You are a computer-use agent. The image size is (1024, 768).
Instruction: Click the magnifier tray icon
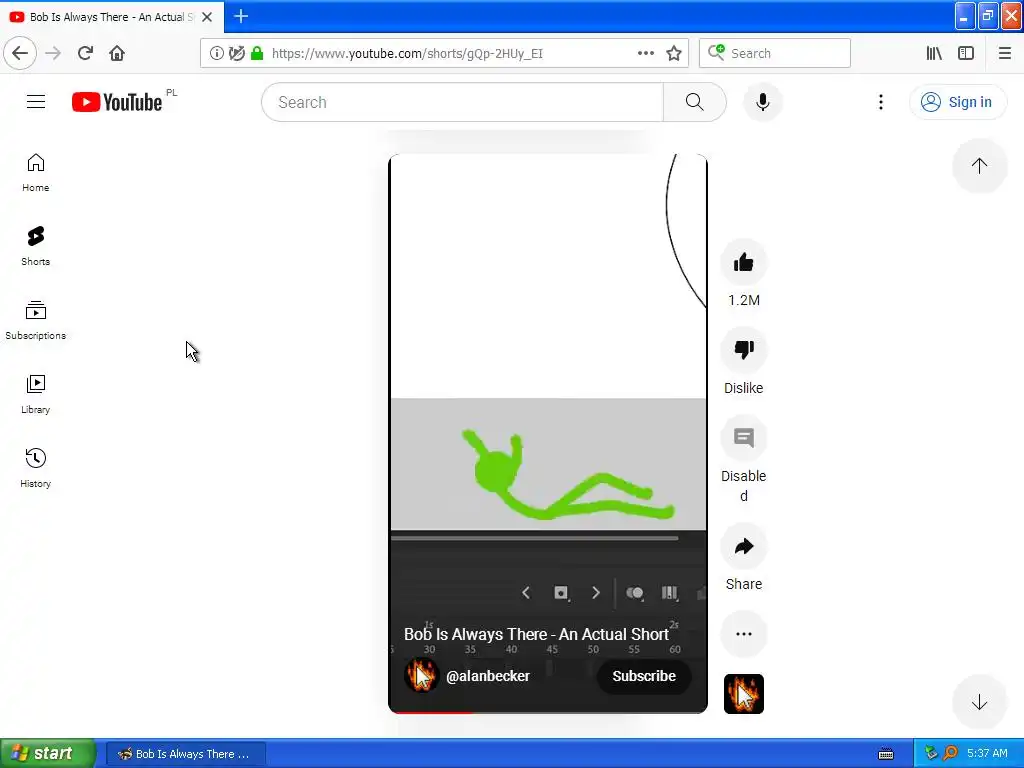[950, 753]
